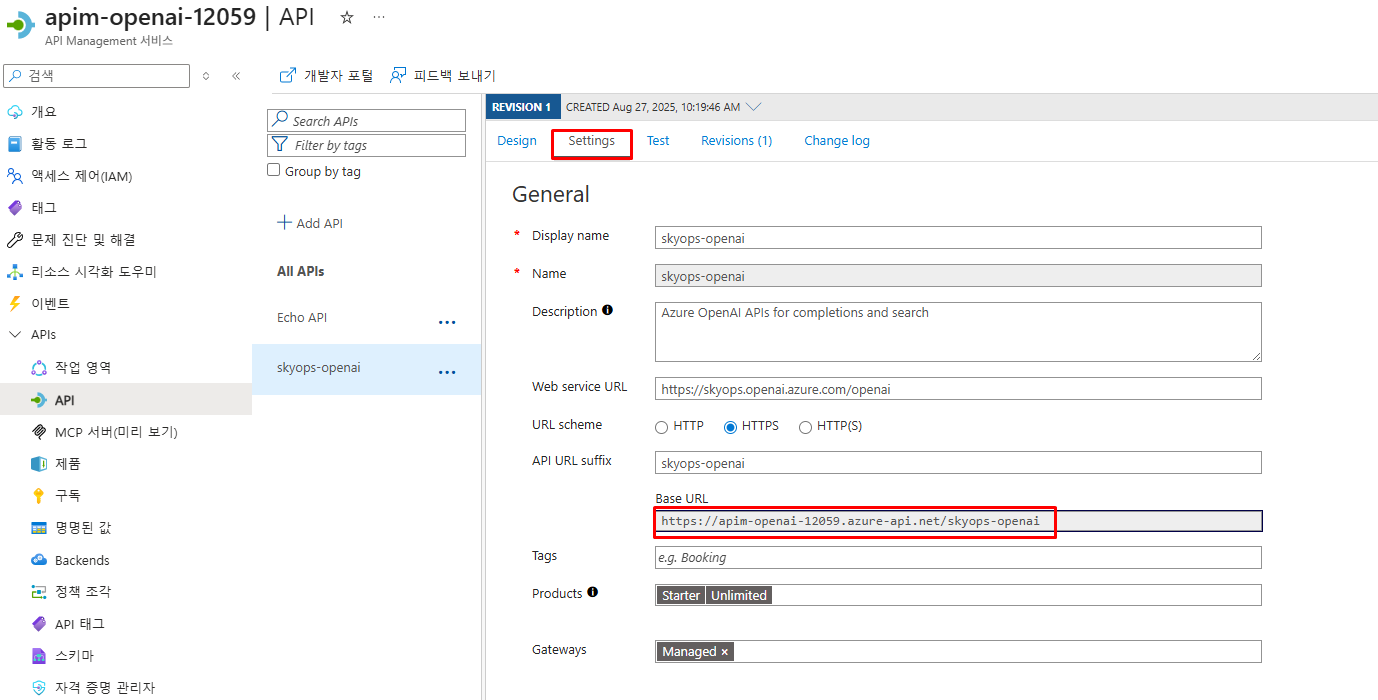This screenshot has height=700, width=1378.
Task: Select the HTTP URL scheme radio button
Action: [x=661, y=426]
